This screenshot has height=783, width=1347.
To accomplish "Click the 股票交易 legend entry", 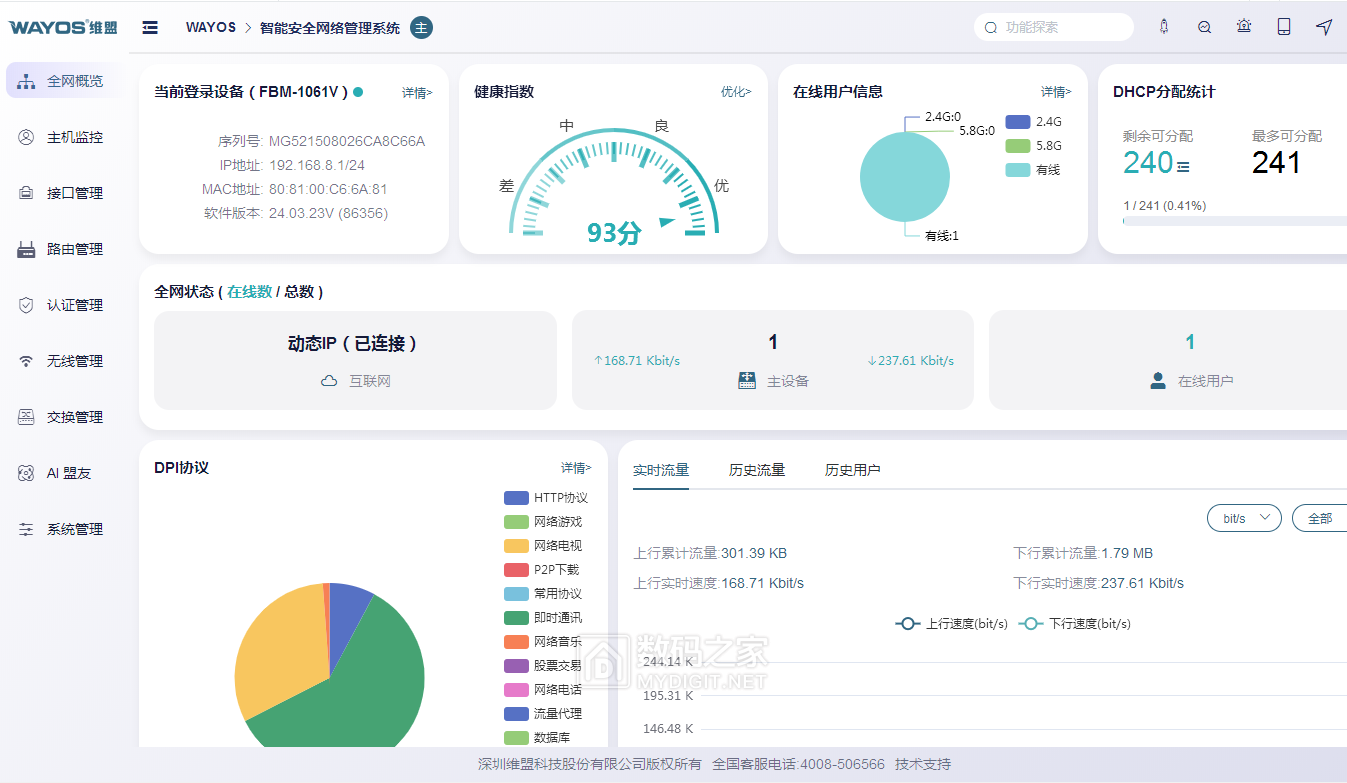I will [x=543, y=666].
